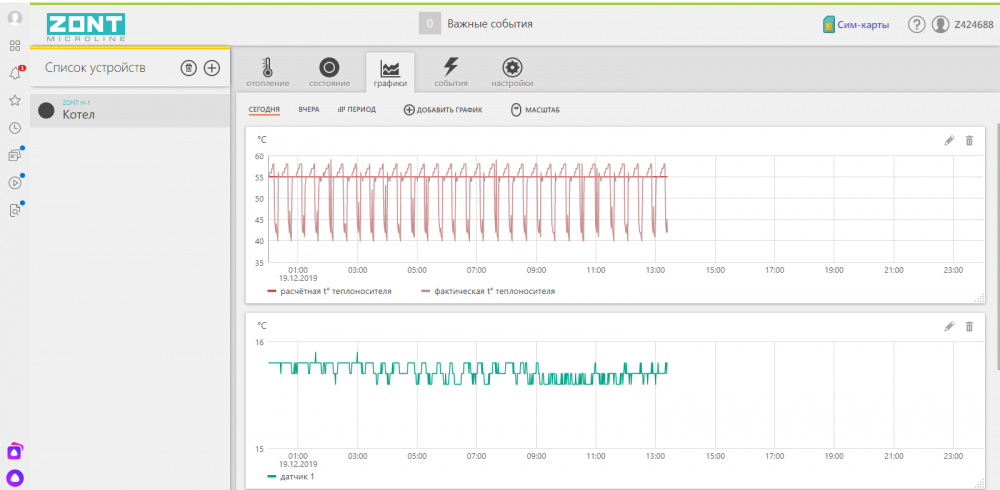The image size is (1000, 490).
Task: Switch to the 'отопление' tab
Action: point(267,72)
